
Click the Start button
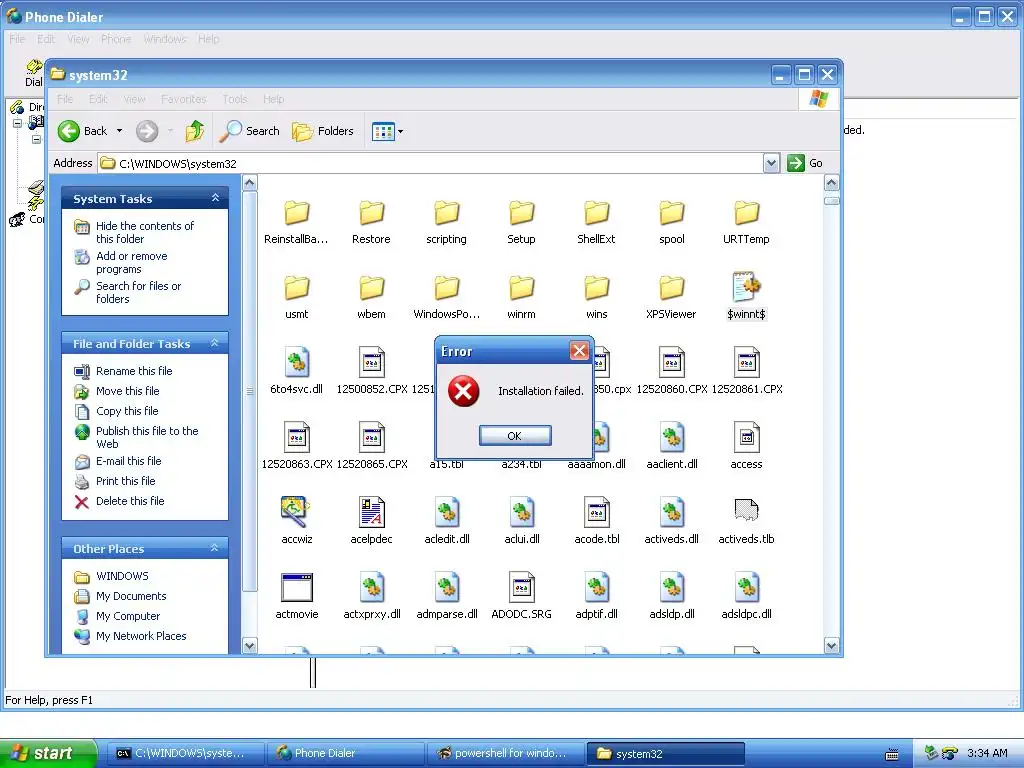tap(48, 753)
